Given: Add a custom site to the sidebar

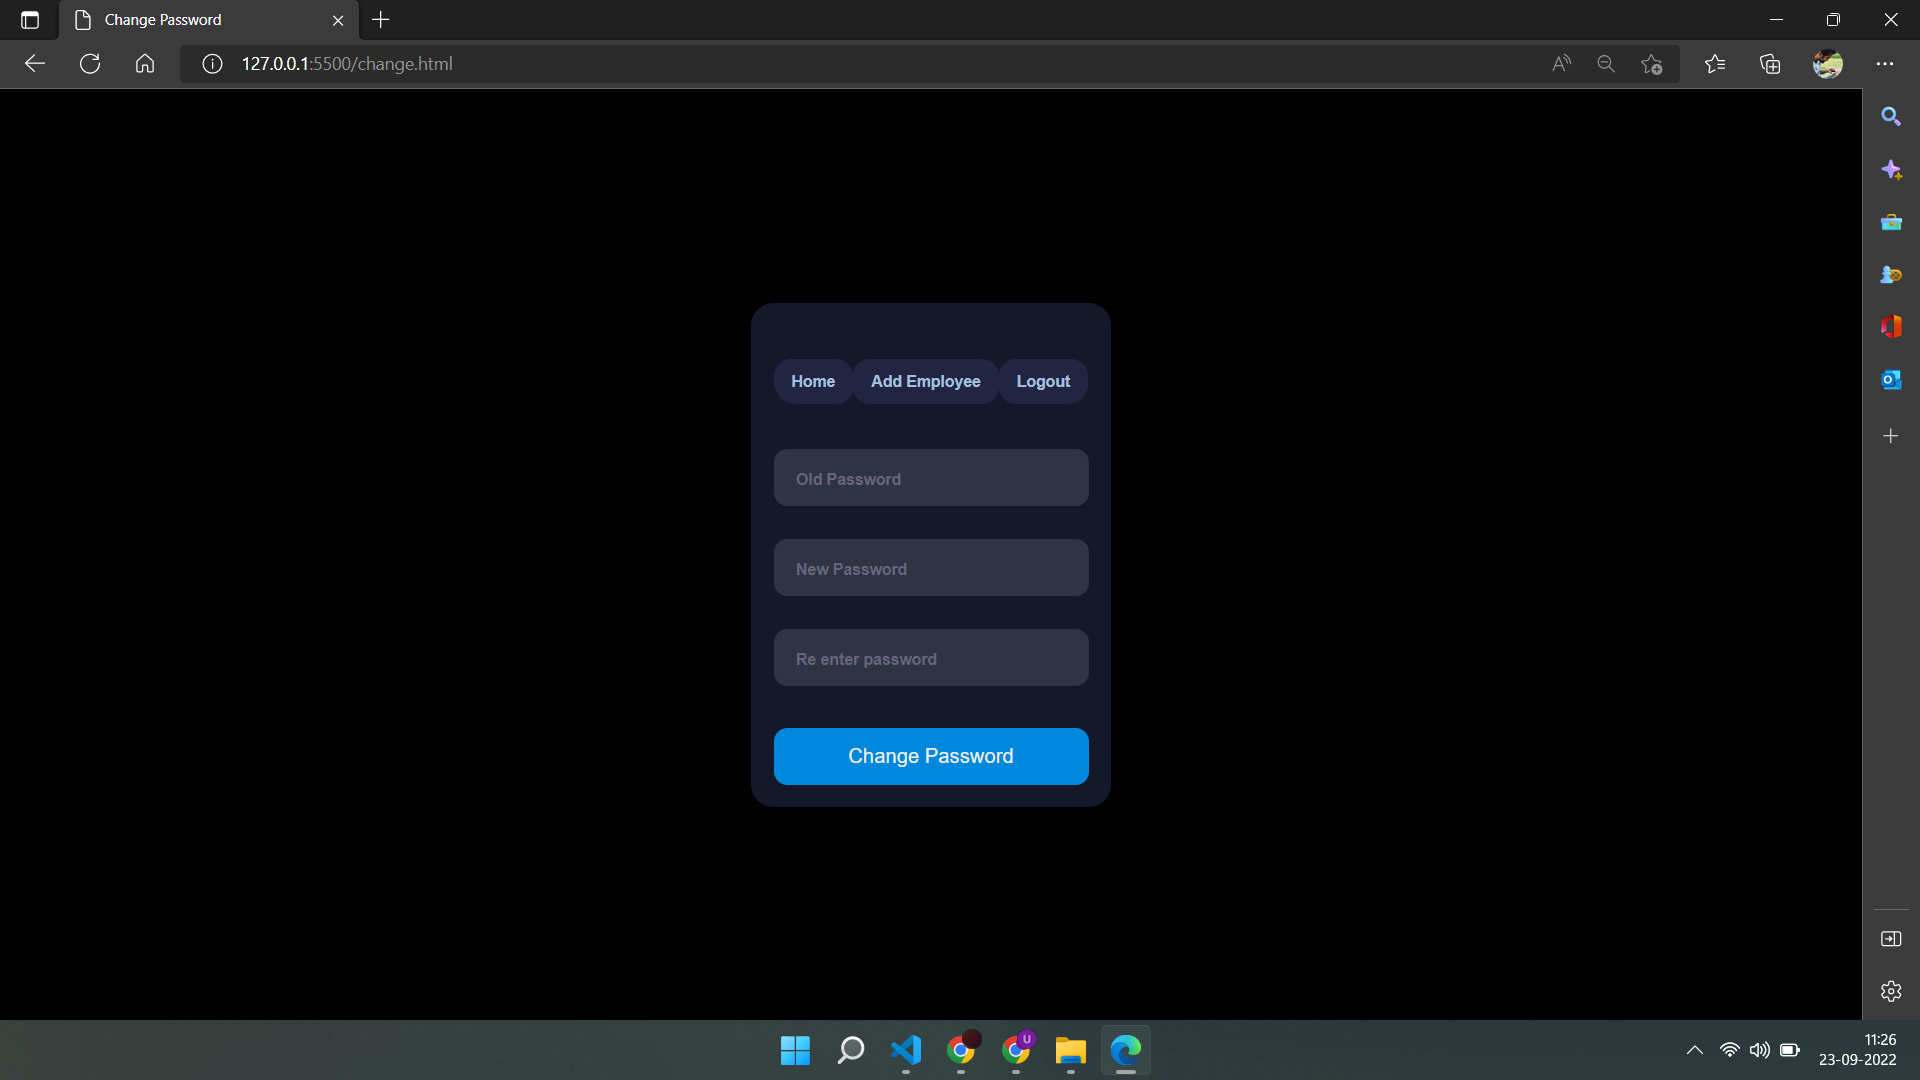Looking at the screenshot, I should [x=1891, y=435].
